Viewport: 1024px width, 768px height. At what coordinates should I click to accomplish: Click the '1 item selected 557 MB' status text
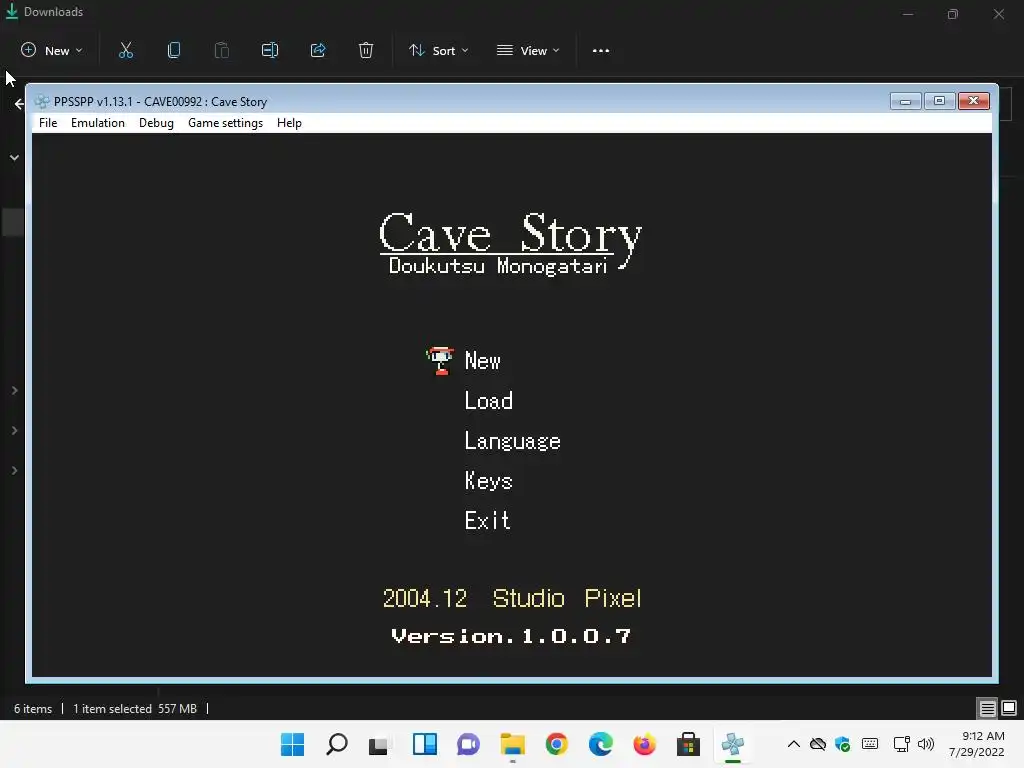click(135, 709)
